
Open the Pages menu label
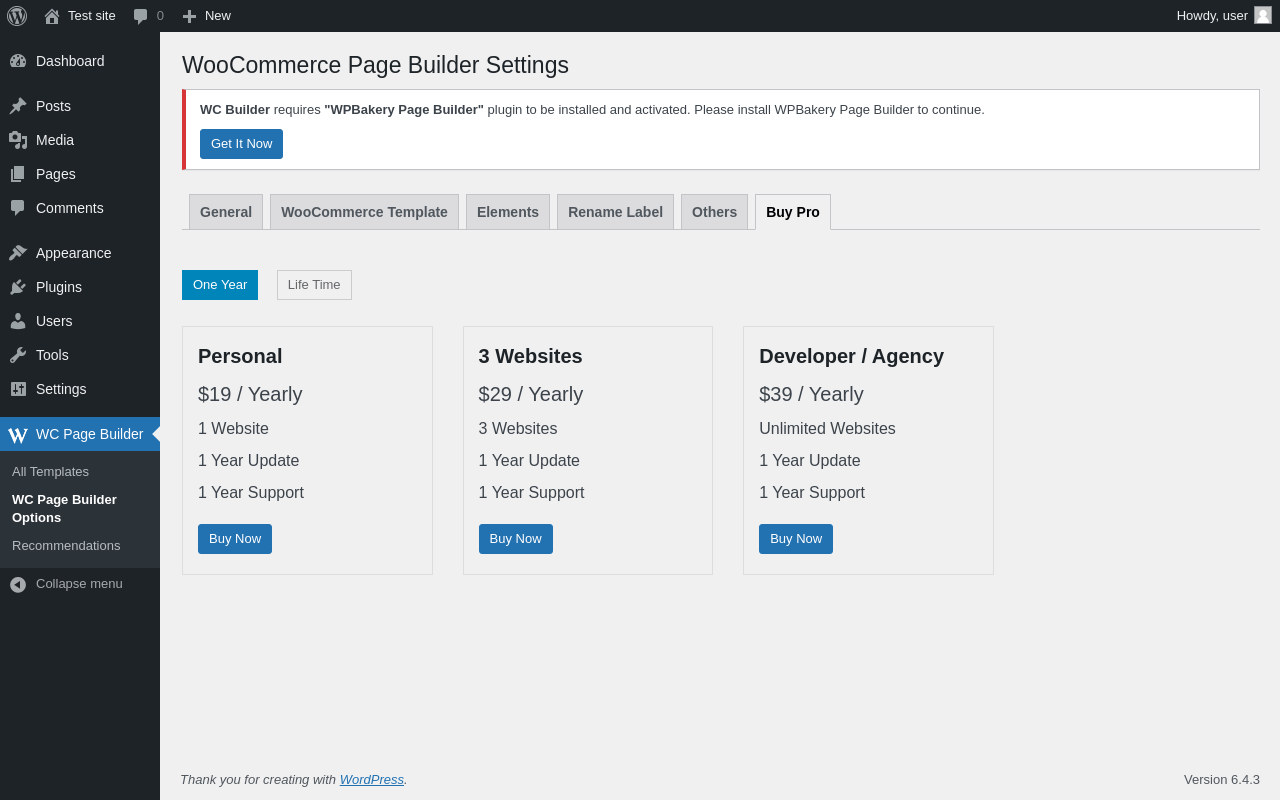pos(56,174)
